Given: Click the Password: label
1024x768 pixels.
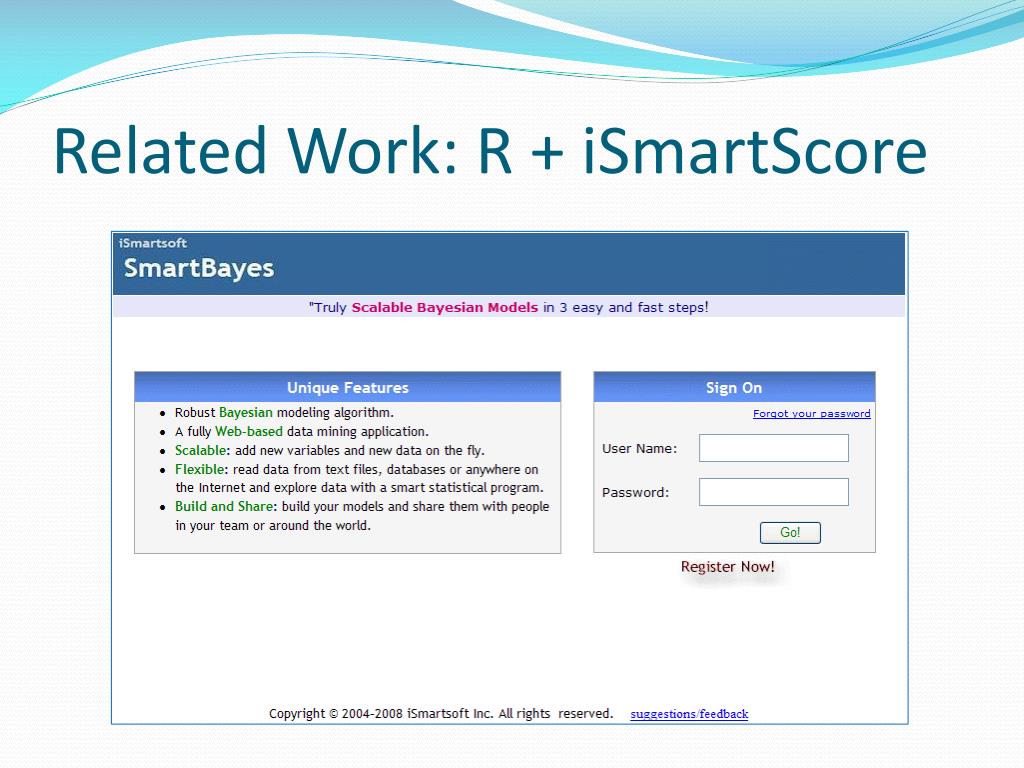Looking at the screenshot, I should 635,492.
